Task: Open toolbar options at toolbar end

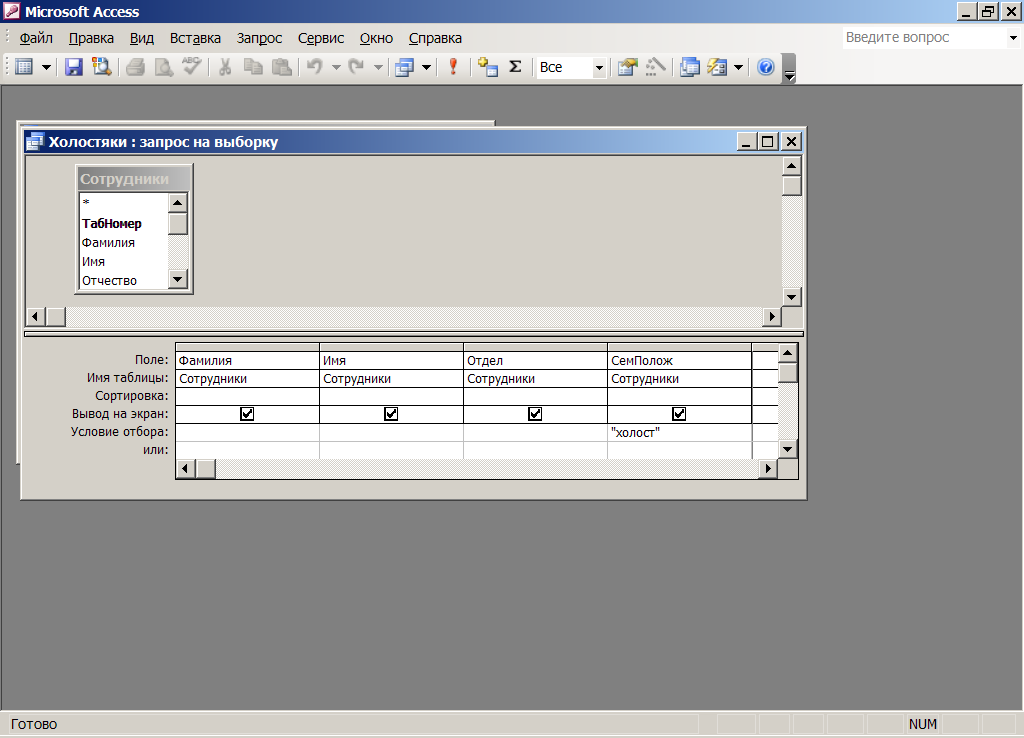Action: pyautogui.click(x=789, y=68)
